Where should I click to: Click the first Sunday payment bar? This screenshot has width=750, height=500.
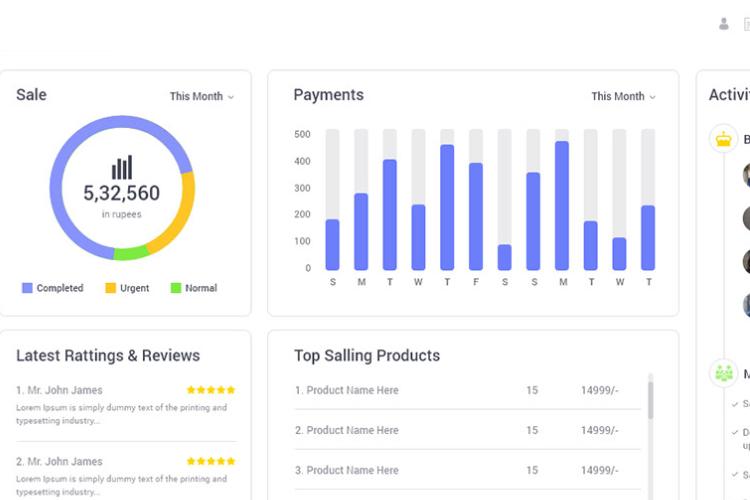[332, 244]
